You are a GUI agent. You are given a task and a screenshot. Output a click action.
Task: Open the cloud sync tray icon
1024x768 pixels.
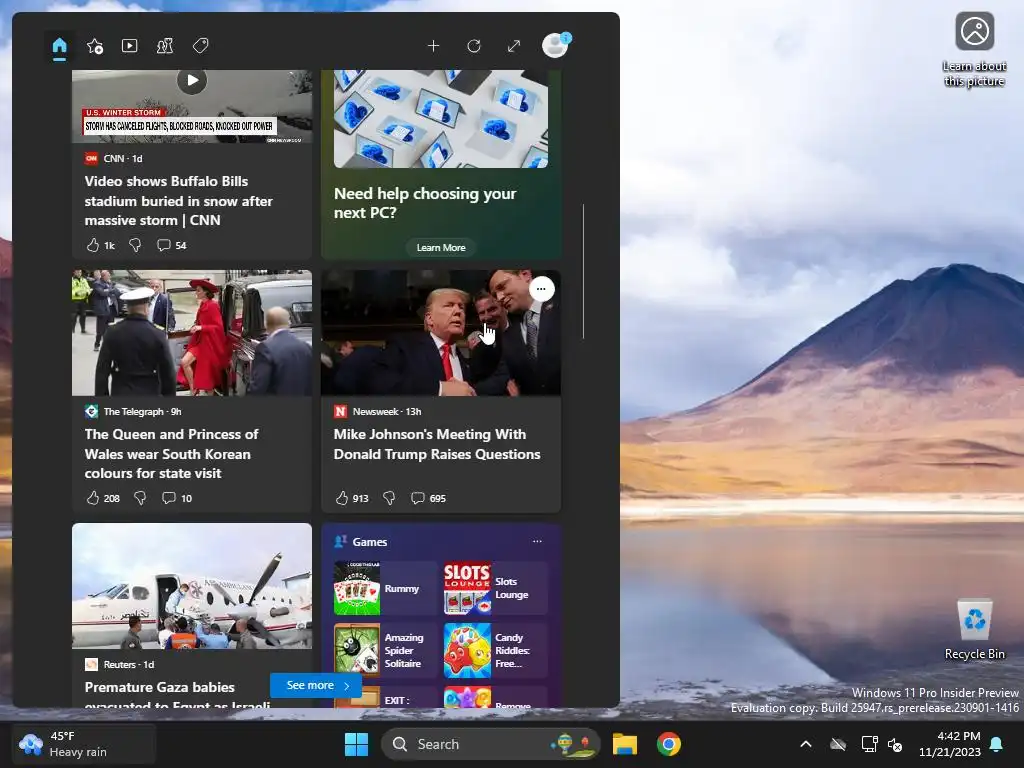click(838, 744)
